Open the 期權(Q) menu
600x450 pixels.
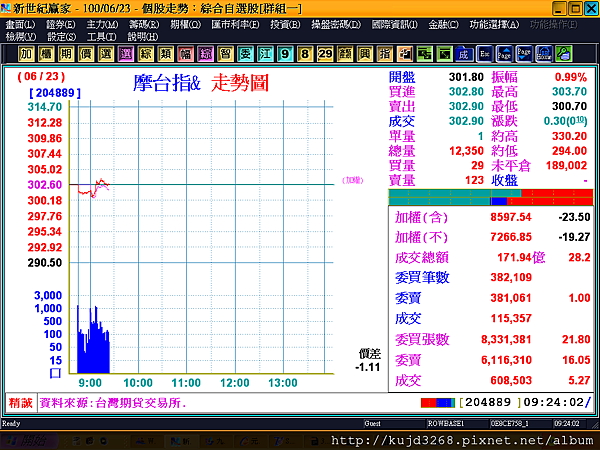tap(185, 25)
